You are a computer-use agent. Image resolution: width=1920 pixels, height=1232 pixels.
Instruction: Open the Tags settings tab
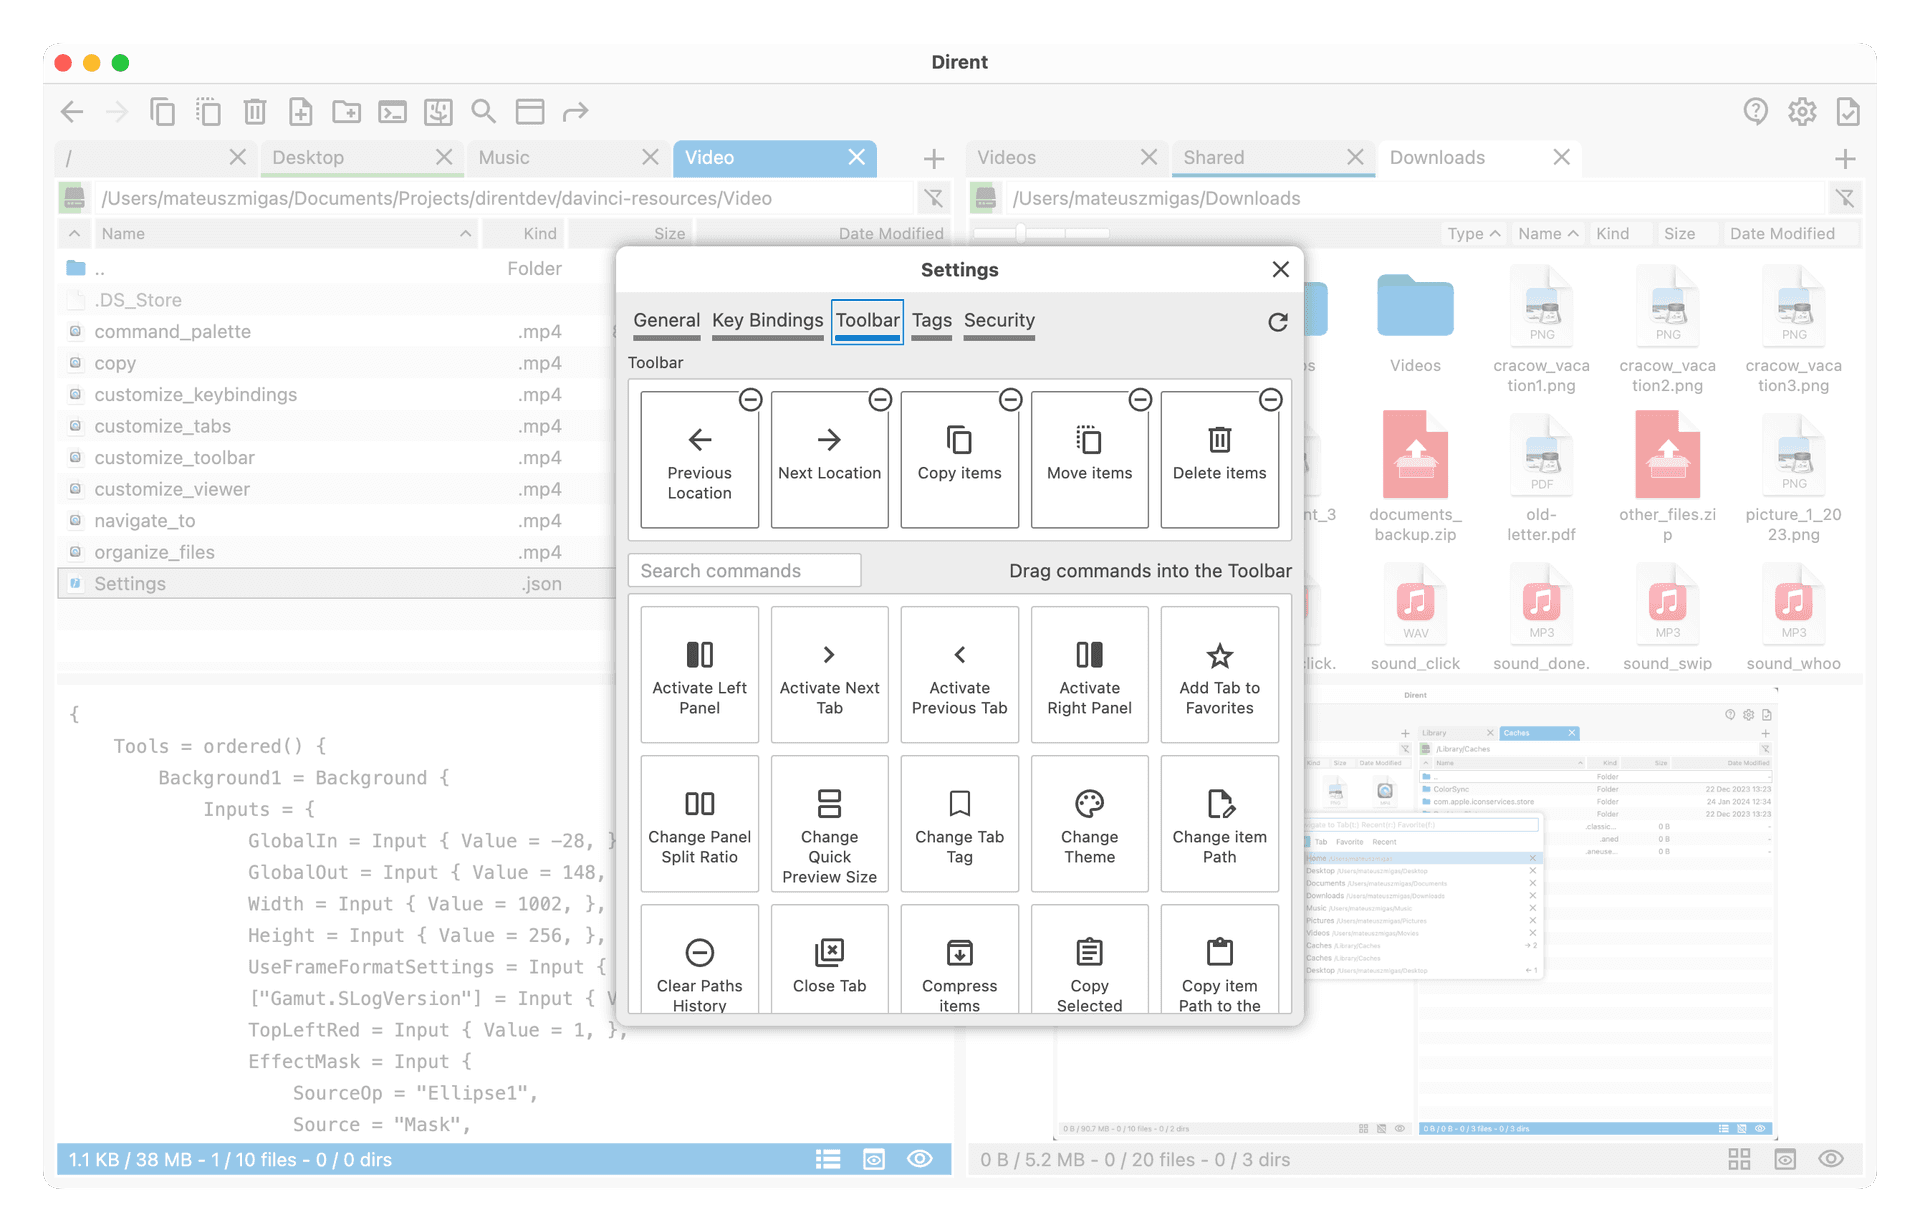click(x=931, y=320)
